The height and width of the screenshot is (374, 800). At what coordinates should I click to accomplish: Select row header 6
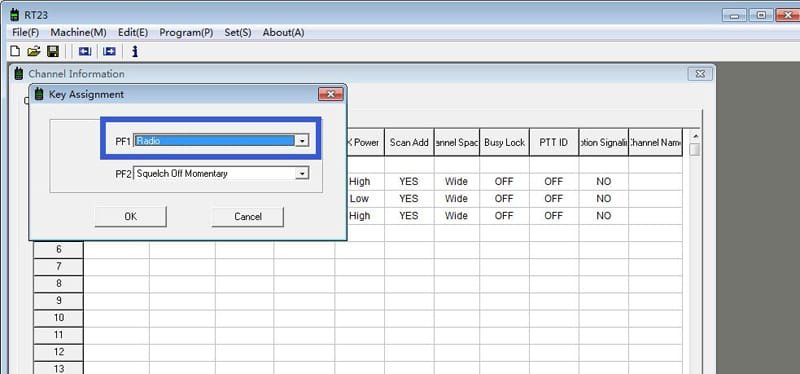pos(59,250)
